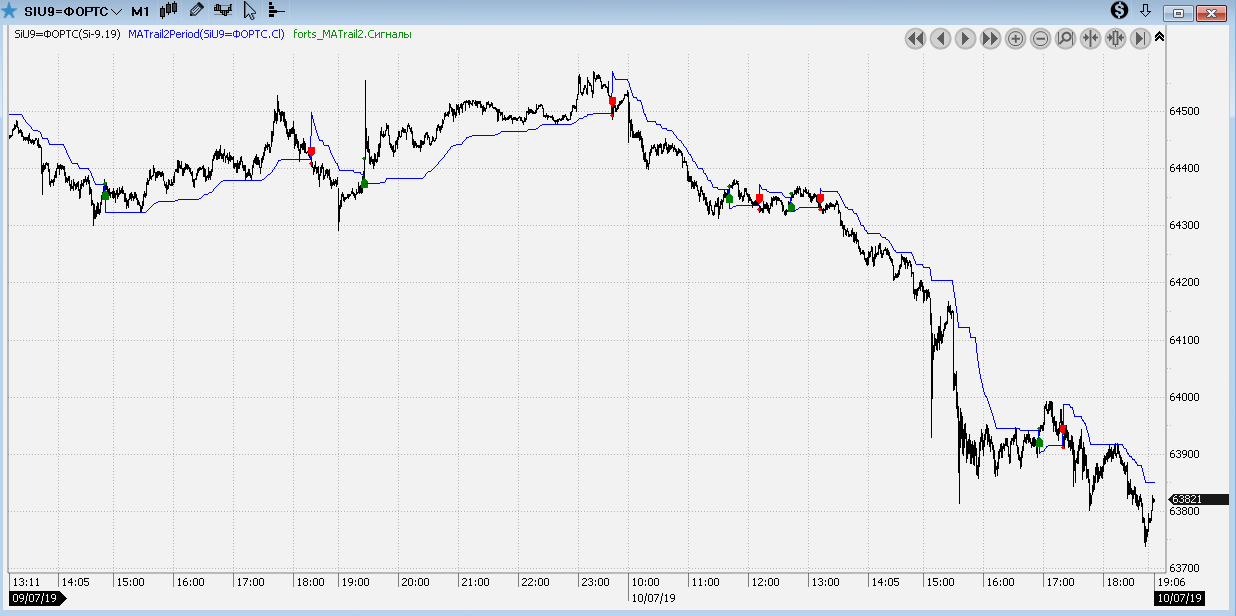Click the magnifier fit-to-view icon

(x=1065, y=39)
